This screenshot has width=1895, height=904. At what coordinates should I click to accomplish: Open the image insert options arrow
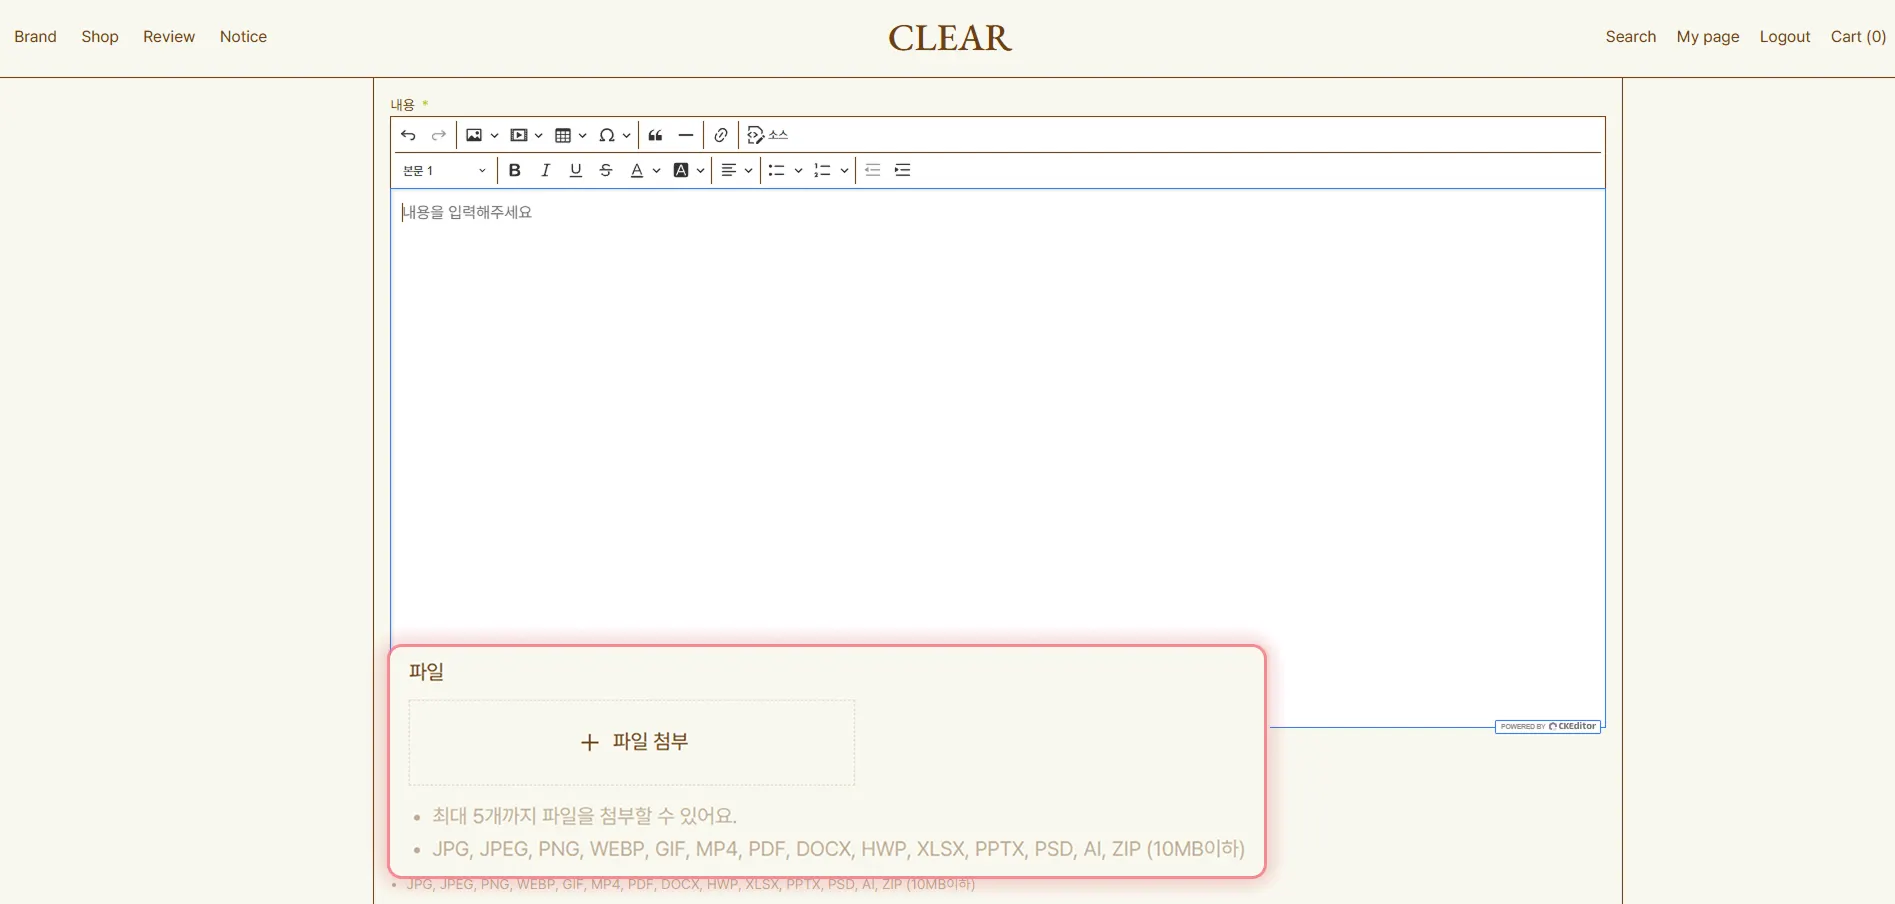click(494, 135)
